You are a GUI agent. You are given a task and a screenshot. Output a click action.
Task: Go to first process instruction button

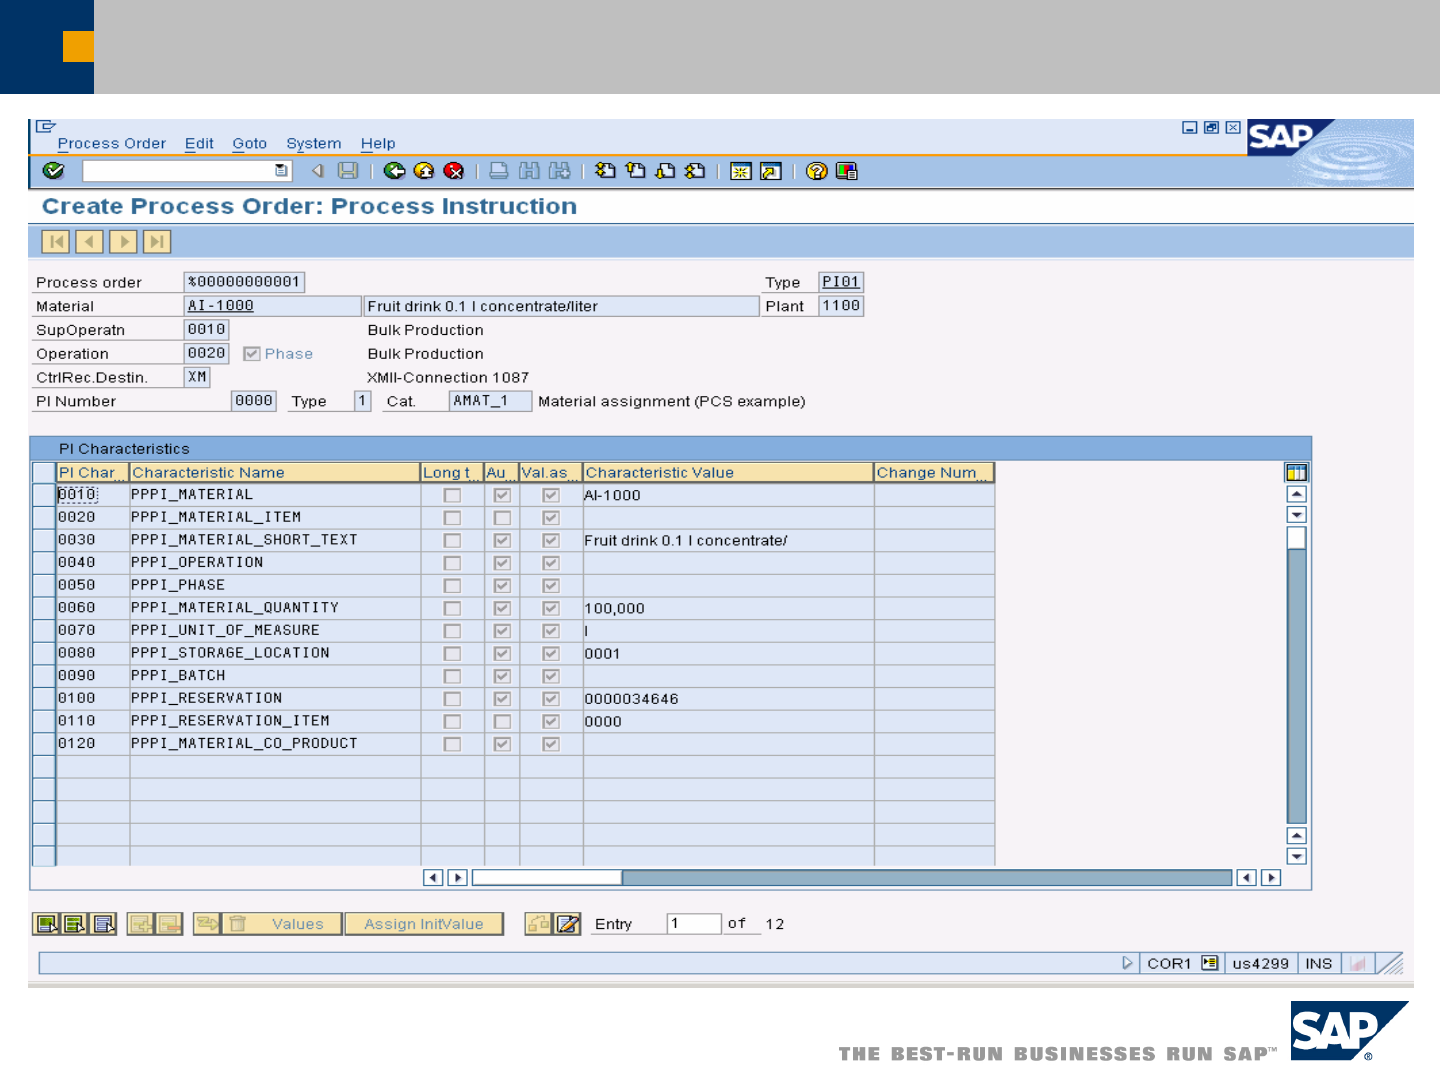coord(56,242)
